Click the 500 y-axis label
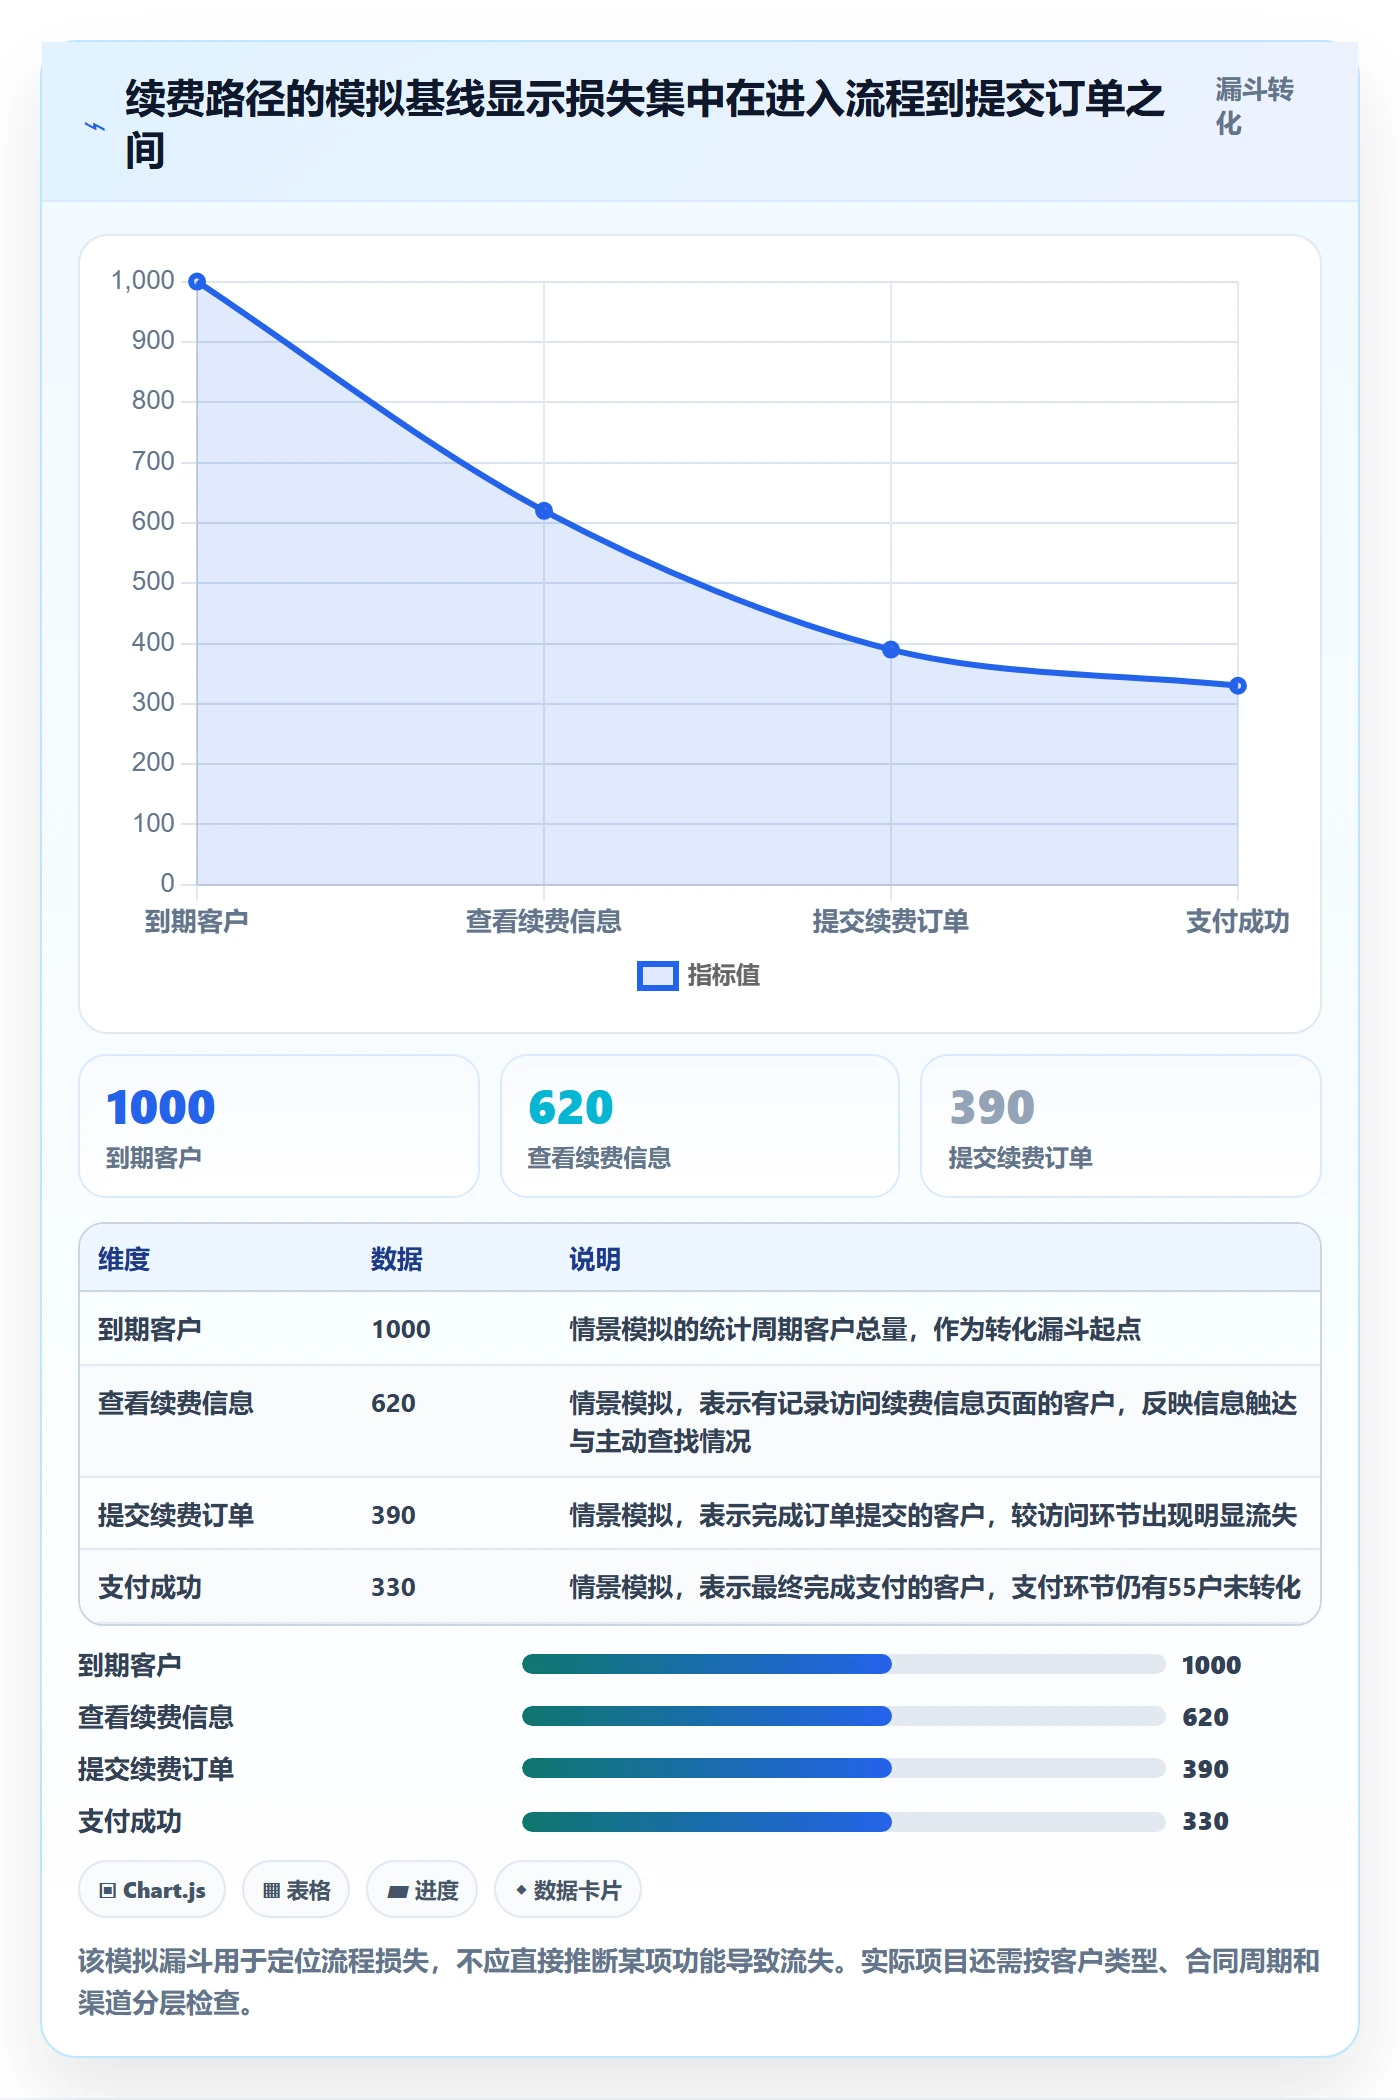1400x2100 pixels. pos(153,582)
